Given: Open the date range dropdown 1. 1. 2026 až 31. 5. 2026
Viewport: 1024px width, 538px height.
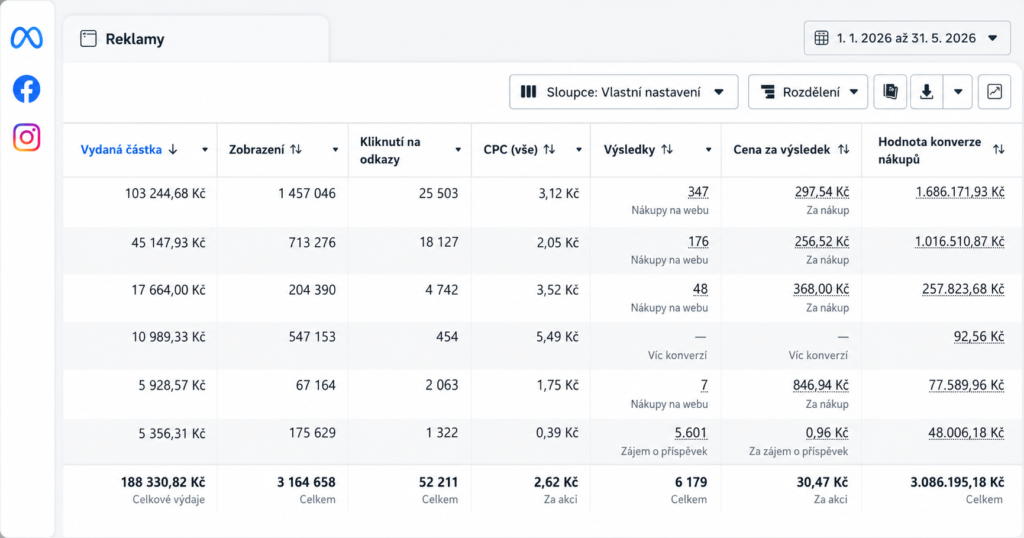Looking at the screenshot, I should [907, 38].
